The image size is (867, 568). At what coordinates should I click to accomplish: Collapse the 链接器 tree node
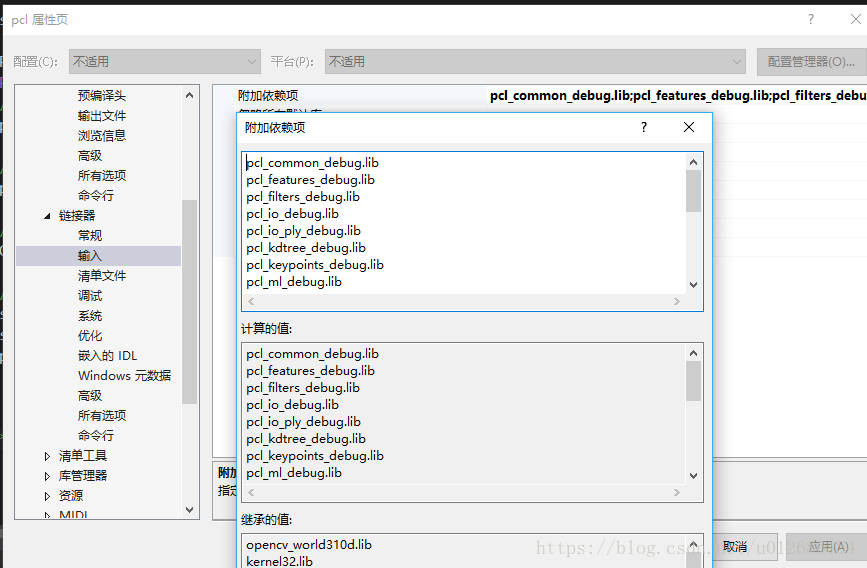tap(47, 216)
